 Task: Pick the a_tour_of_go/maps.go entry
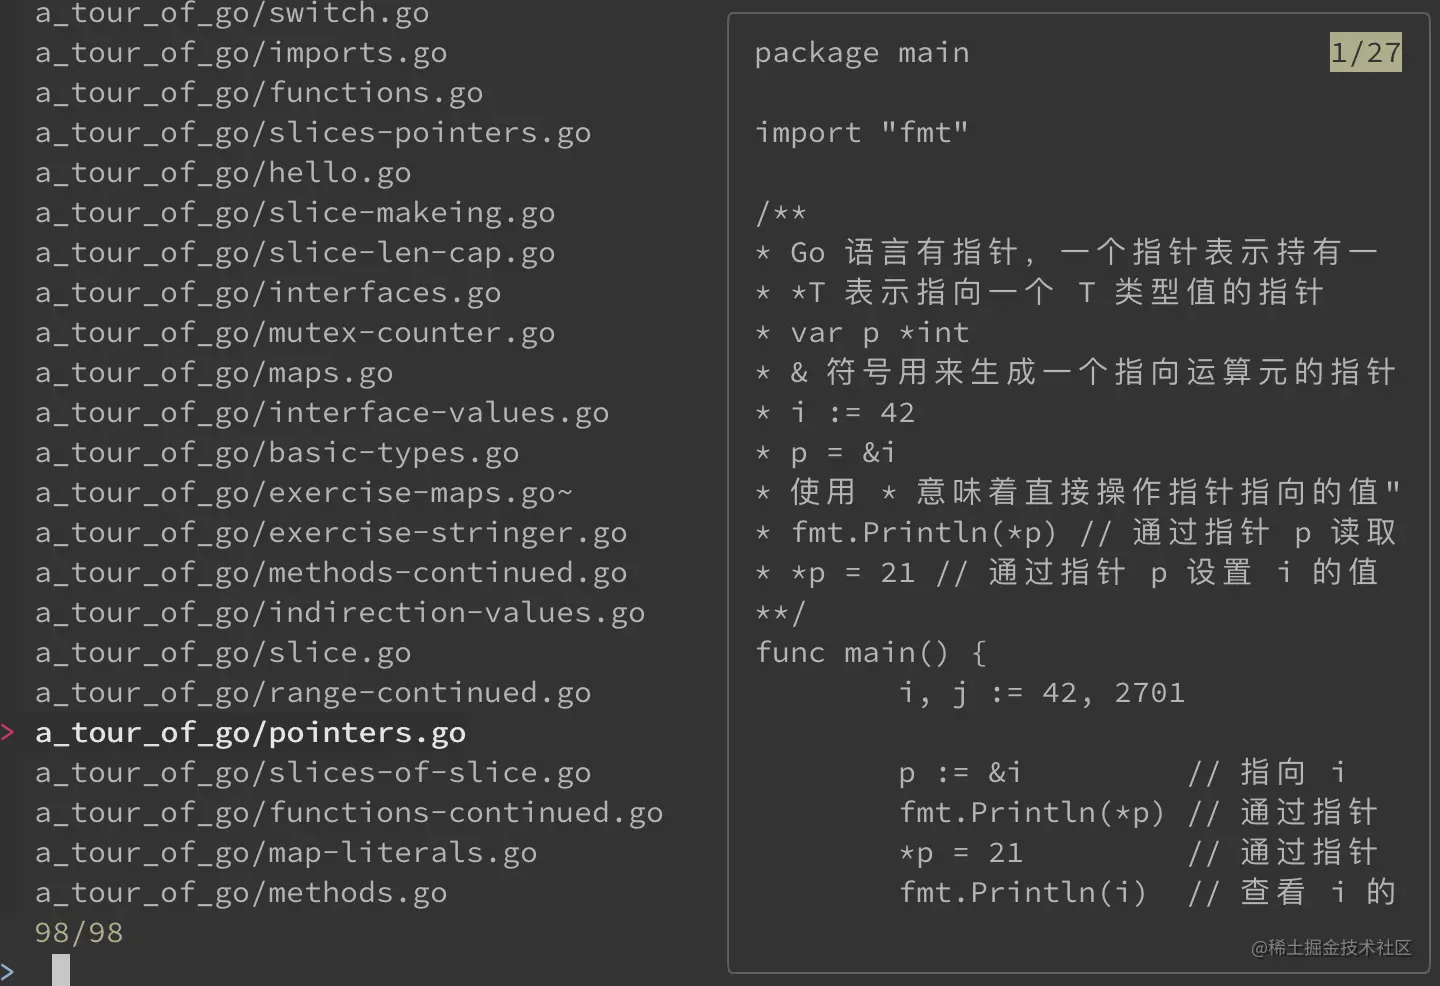[214, 373]
